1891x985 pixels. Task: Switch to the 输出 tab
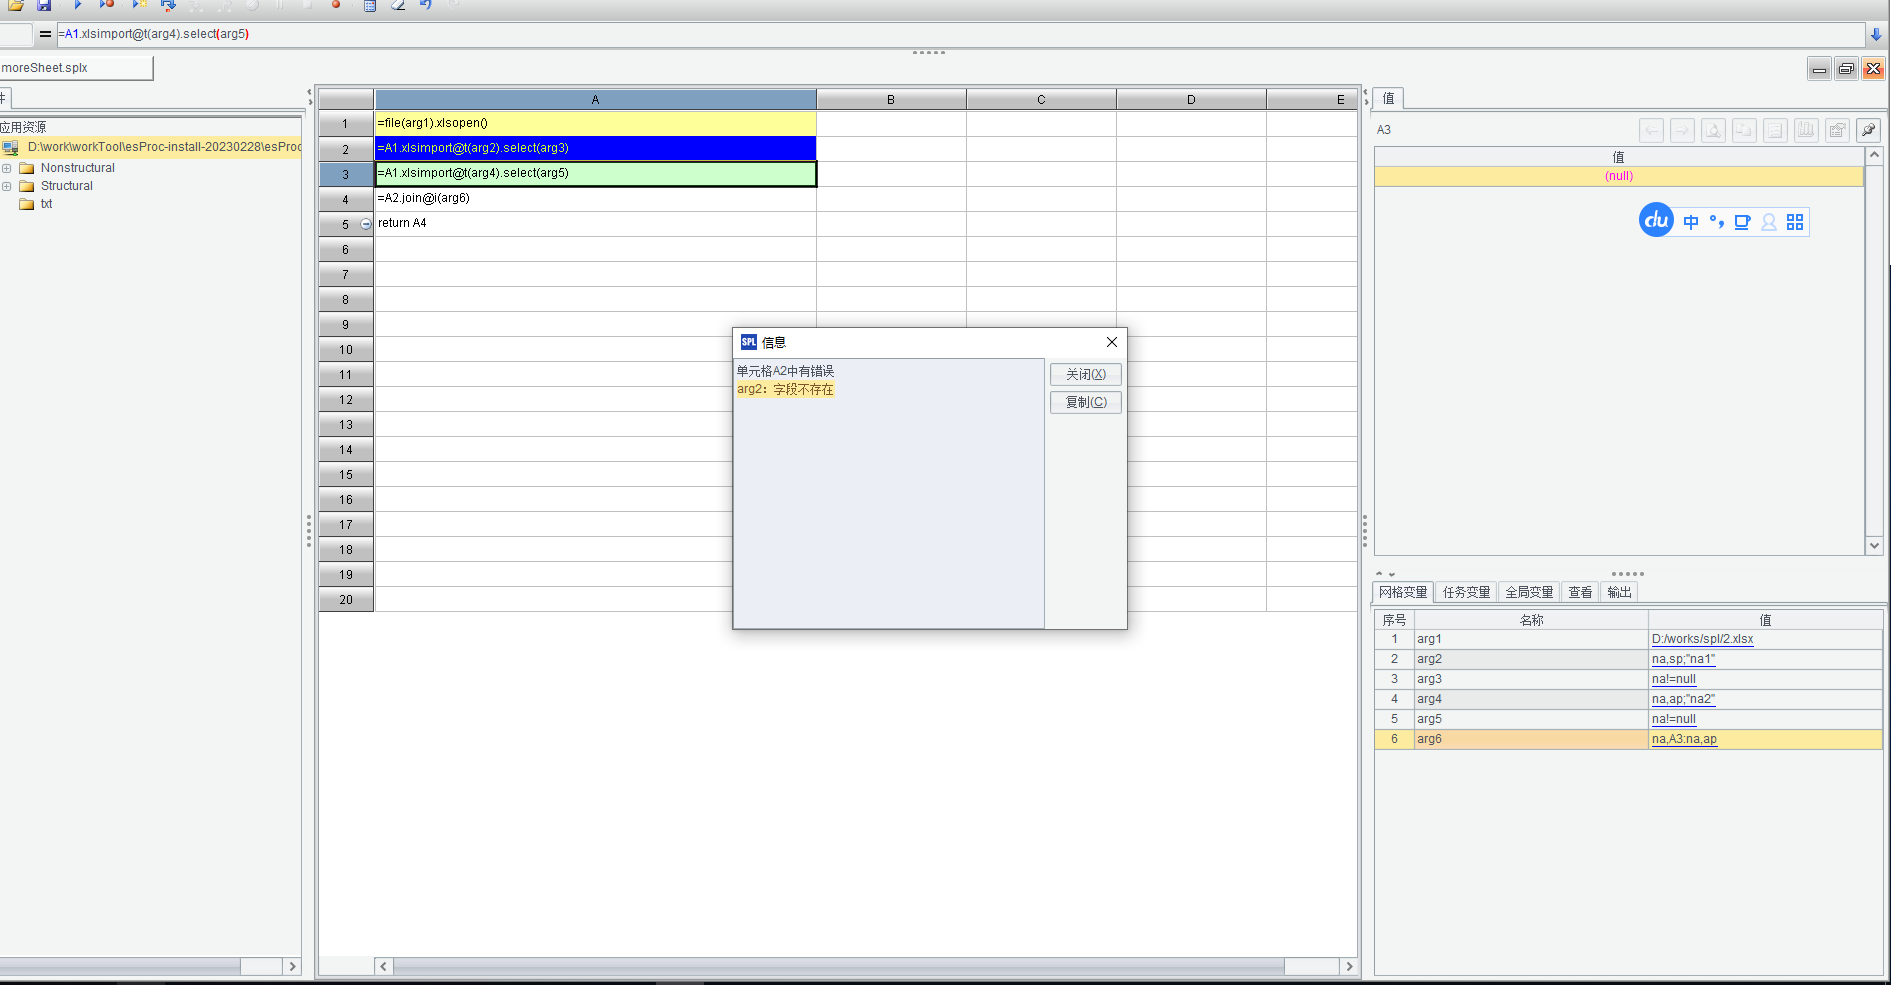(x=1619, y=592)
